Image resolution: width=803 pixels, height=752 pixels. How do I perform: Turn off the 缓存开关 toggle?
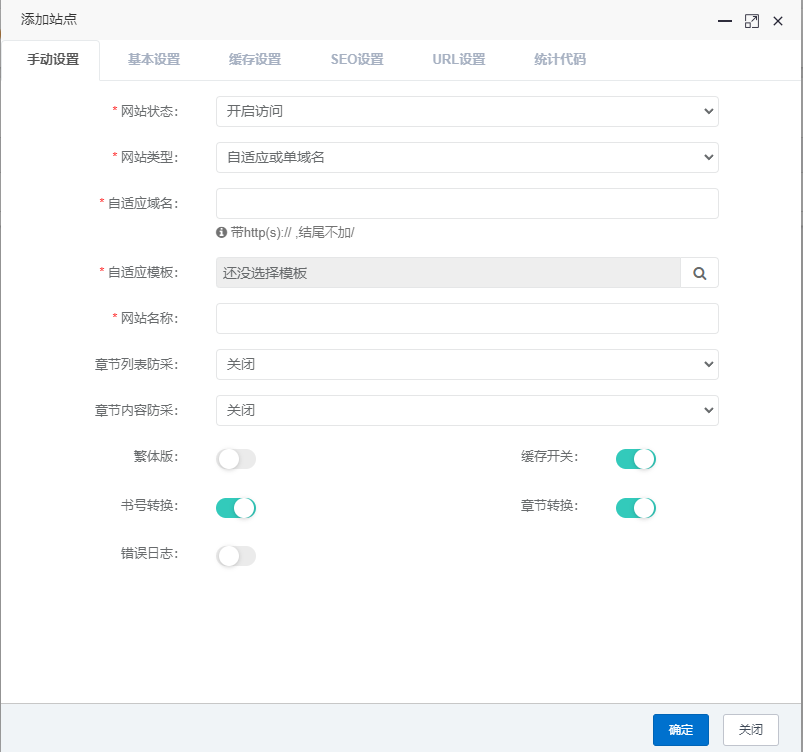635,459
